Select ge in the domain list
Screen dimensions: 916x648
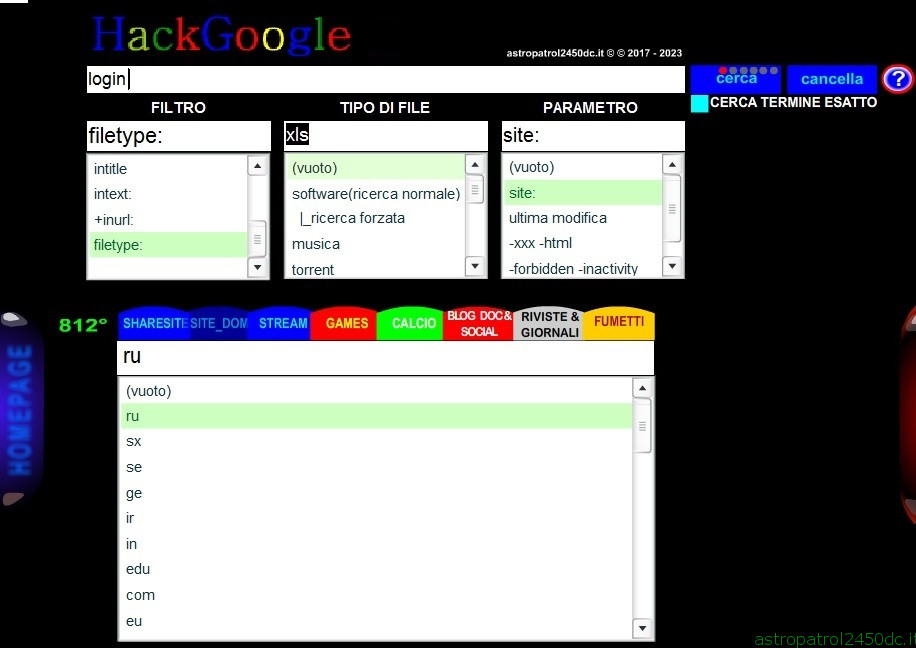point(376,493)
